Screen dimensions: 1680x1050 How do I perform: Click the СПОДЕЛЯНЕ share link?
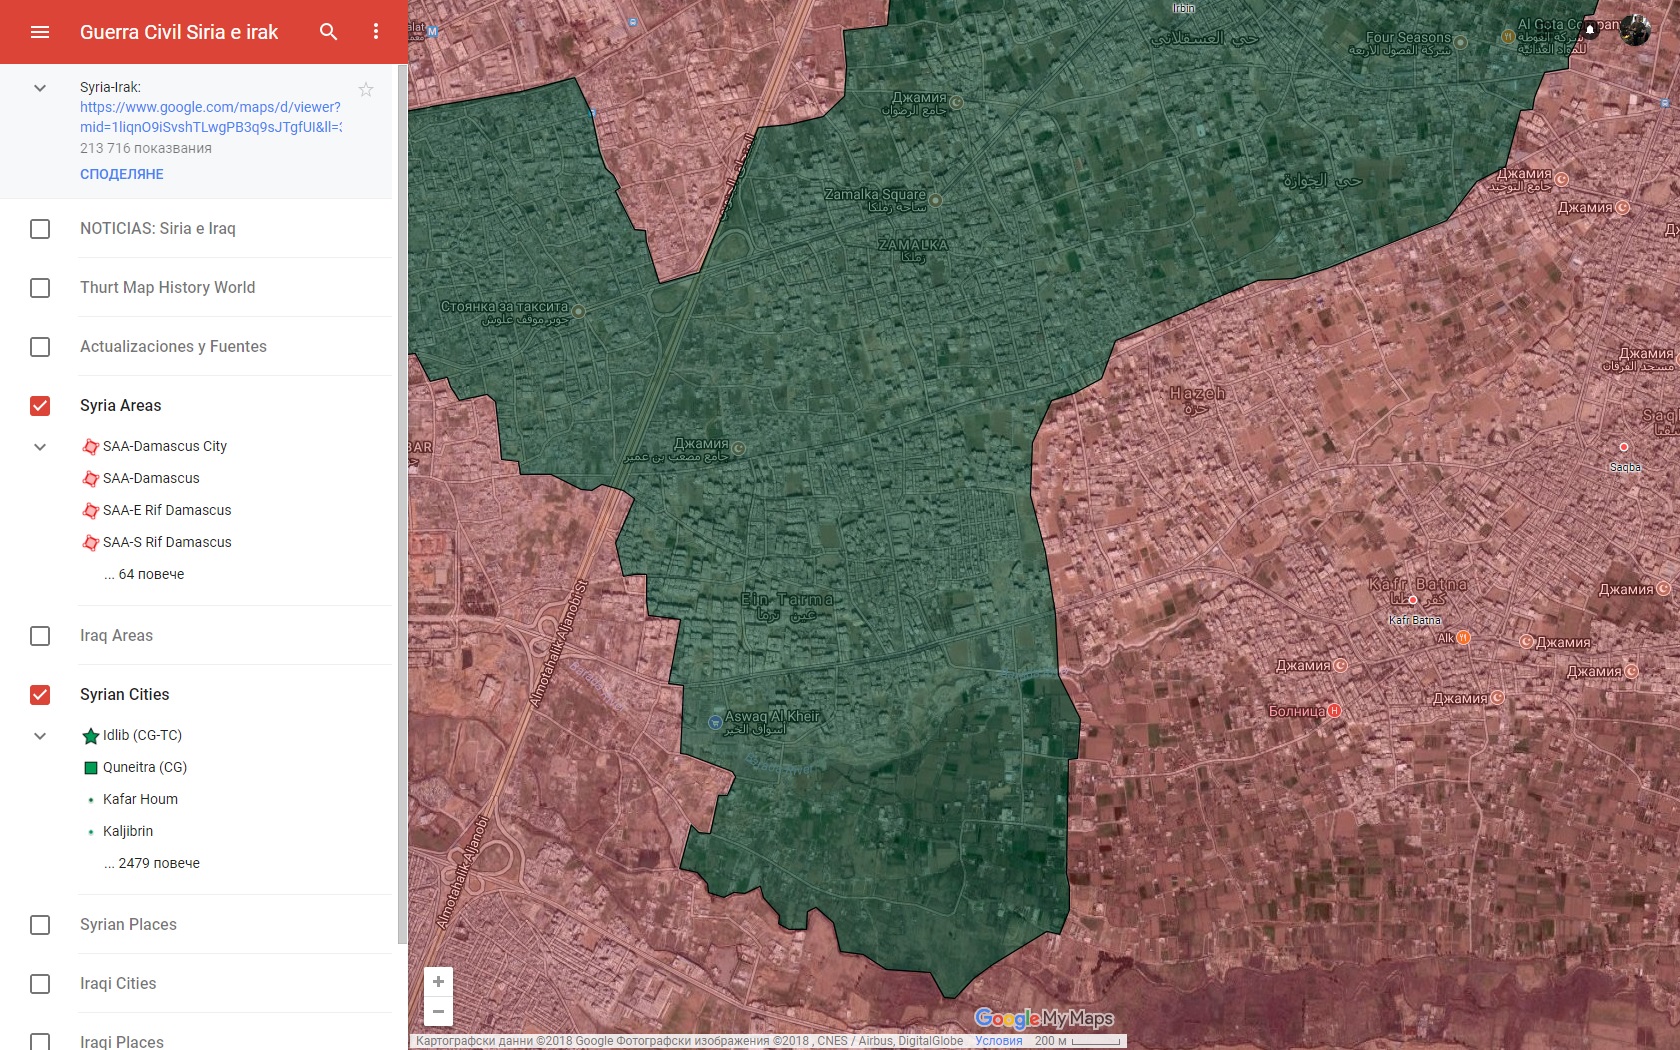pyautogui.click(x=122, y=174)
